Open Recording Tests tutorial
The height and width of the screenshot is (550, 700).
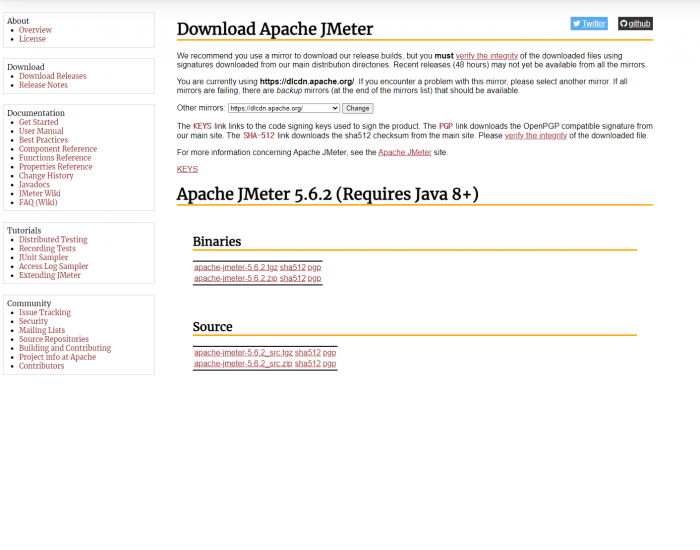[47, 248]
